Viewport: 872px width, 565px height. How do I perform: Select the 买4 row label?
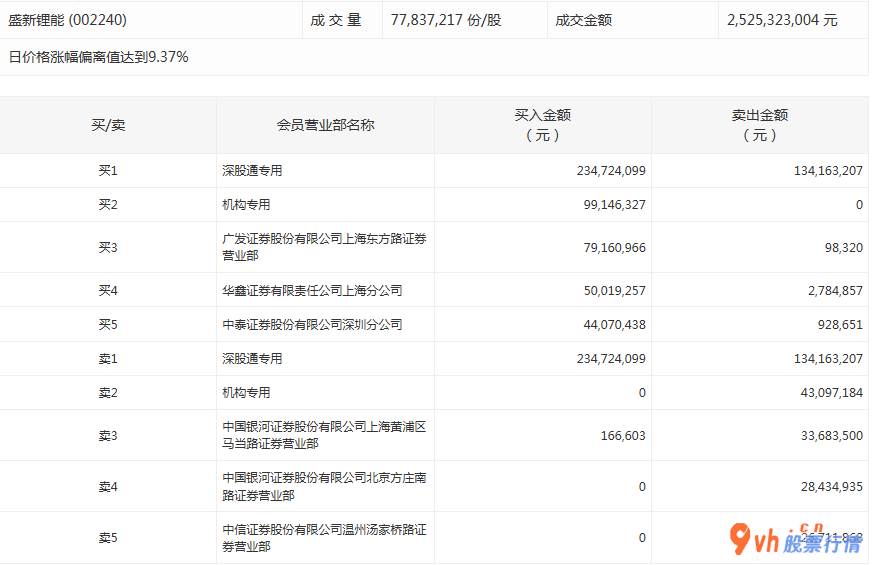(x=108, y=290)
